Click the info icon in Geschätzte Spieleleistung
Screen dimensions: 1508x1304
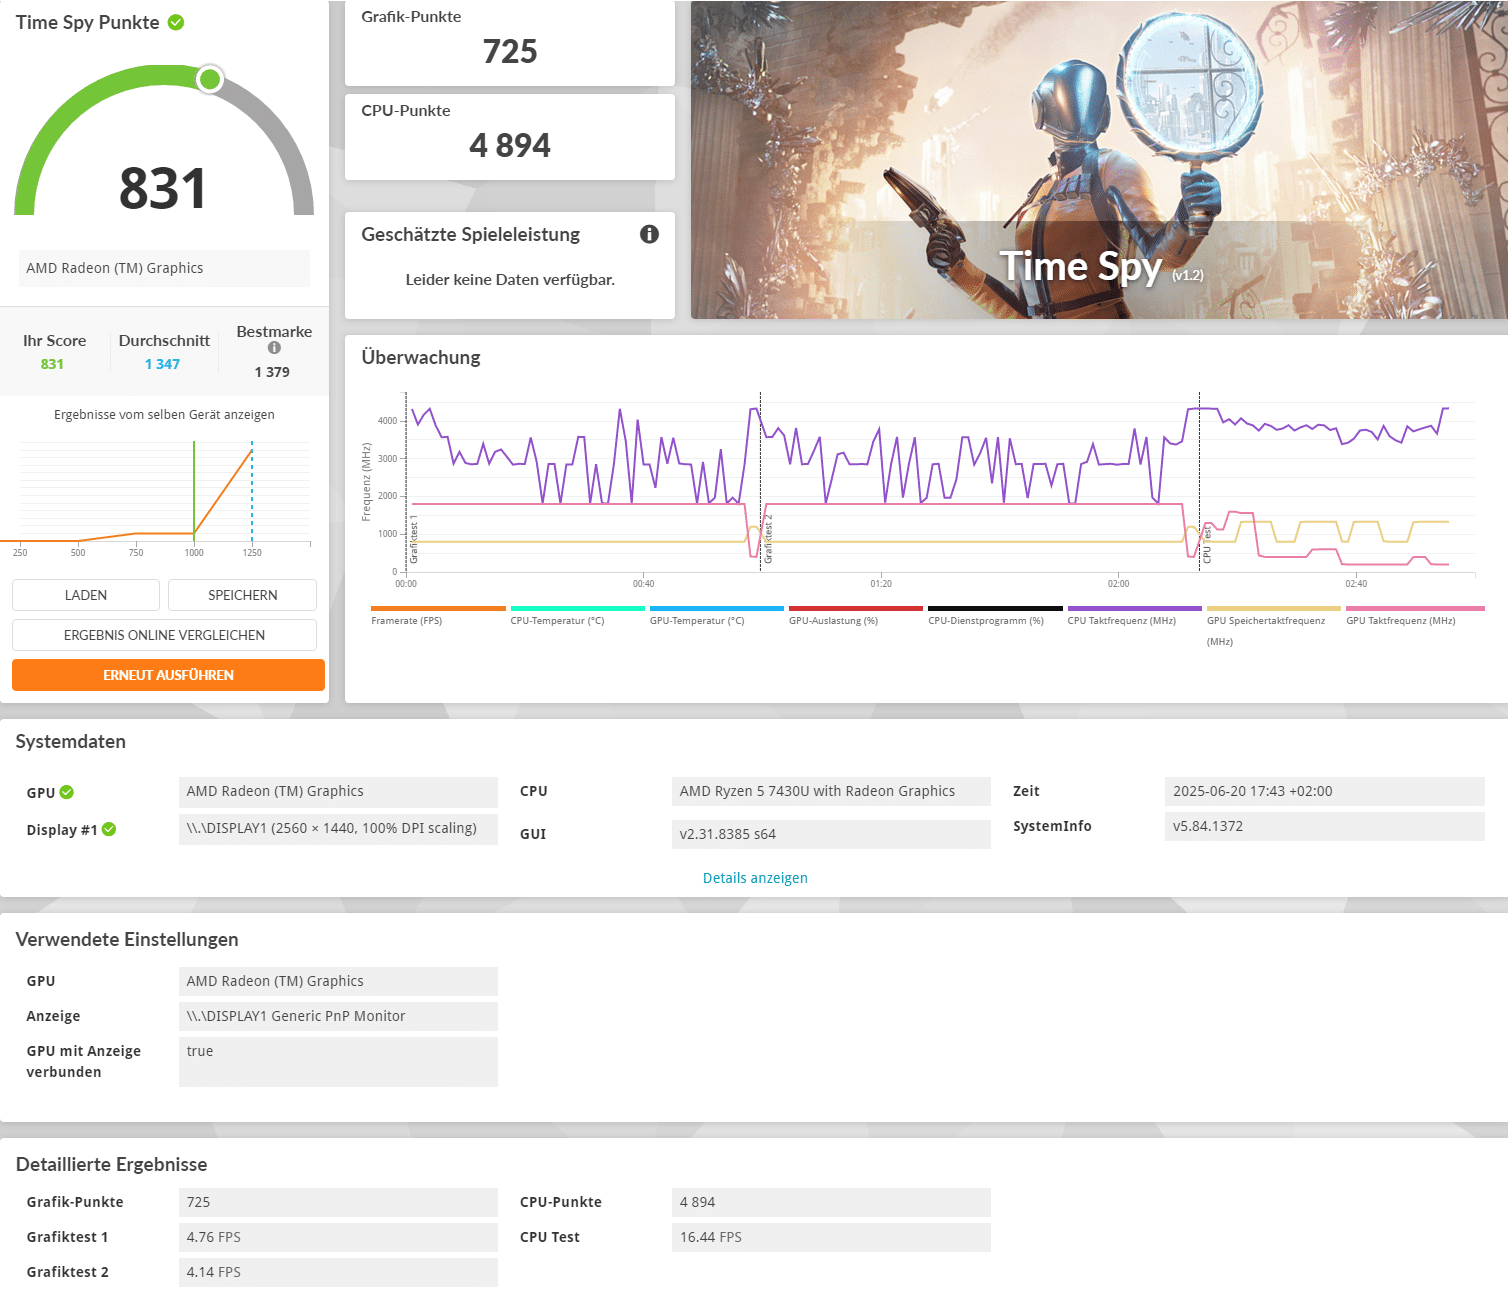coord(649,234)
